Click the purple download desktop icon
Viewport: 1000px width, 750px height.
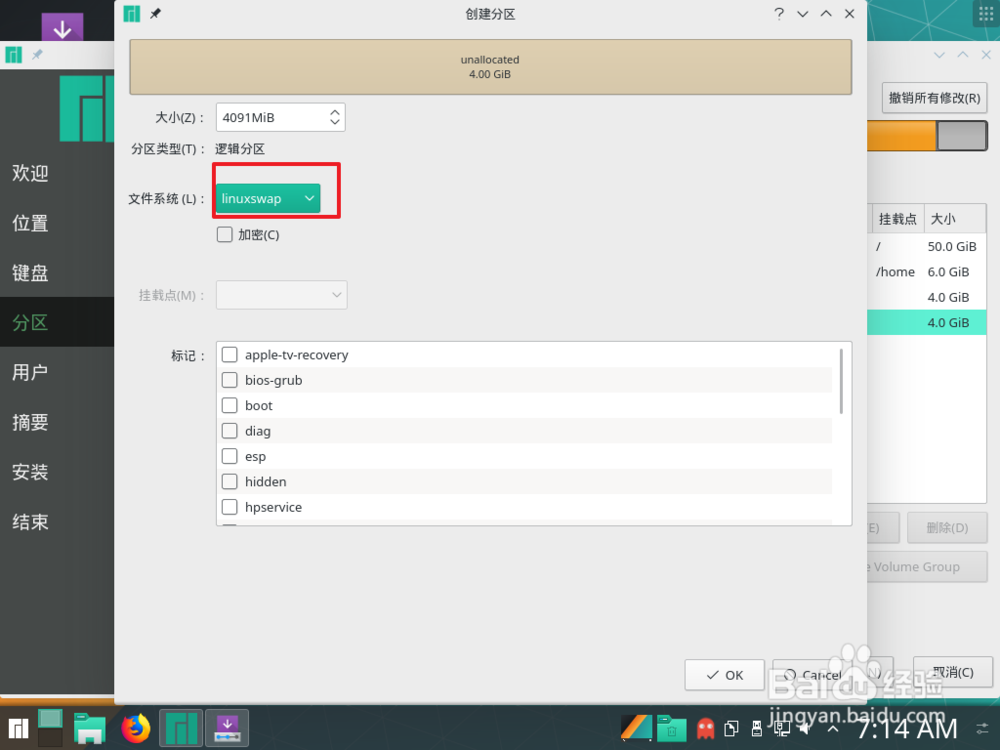point(62,27)
